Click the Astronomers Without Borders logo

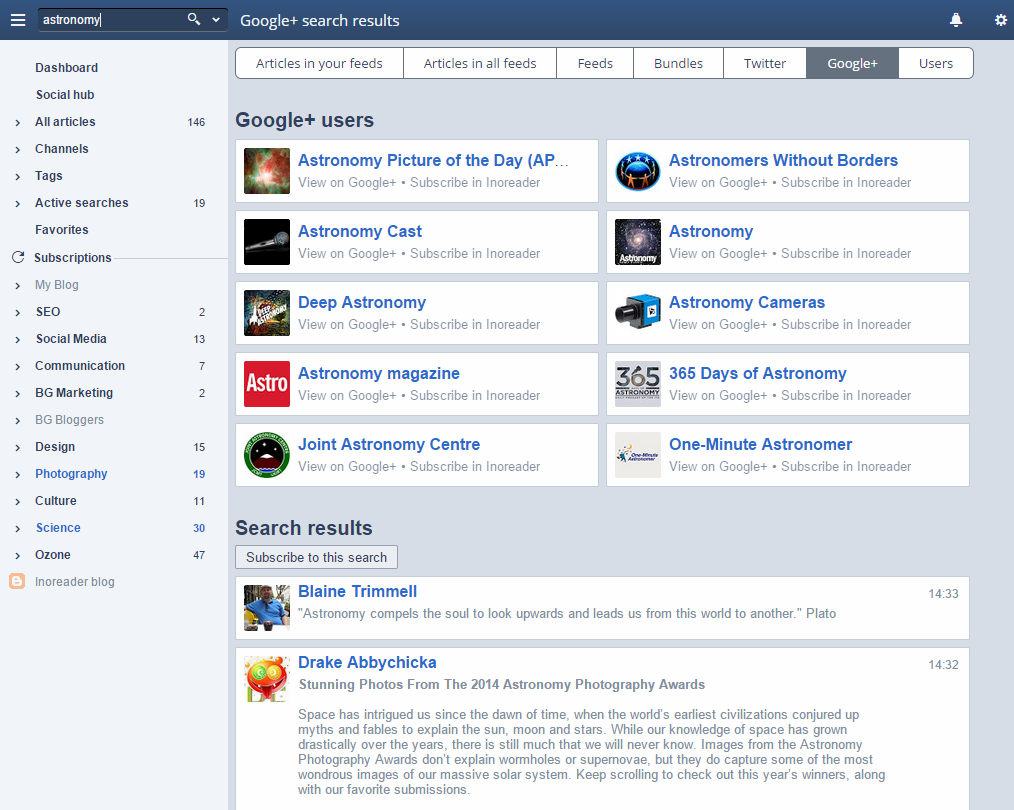(638, 171)
